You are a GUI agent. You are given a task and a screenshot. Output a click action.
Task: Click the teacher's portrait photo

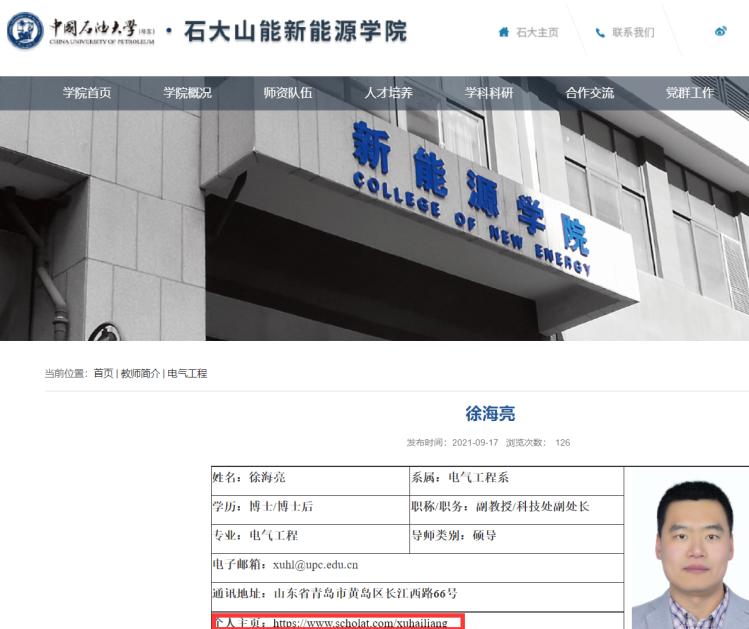(x=689, y=550)
